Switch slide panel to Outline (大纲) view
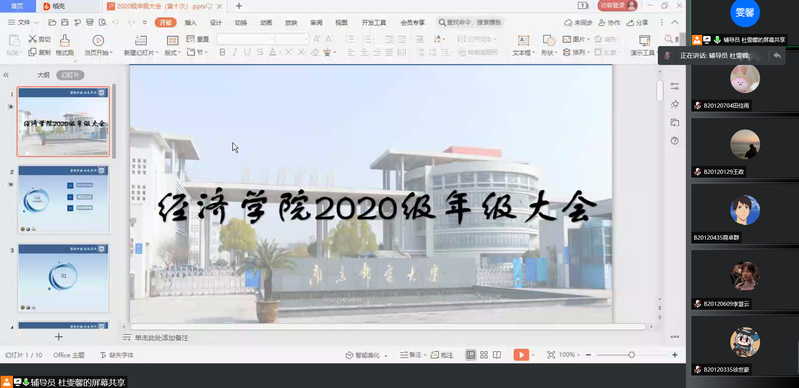The width and height of the screenshot is (799, 388). point(43,75)
